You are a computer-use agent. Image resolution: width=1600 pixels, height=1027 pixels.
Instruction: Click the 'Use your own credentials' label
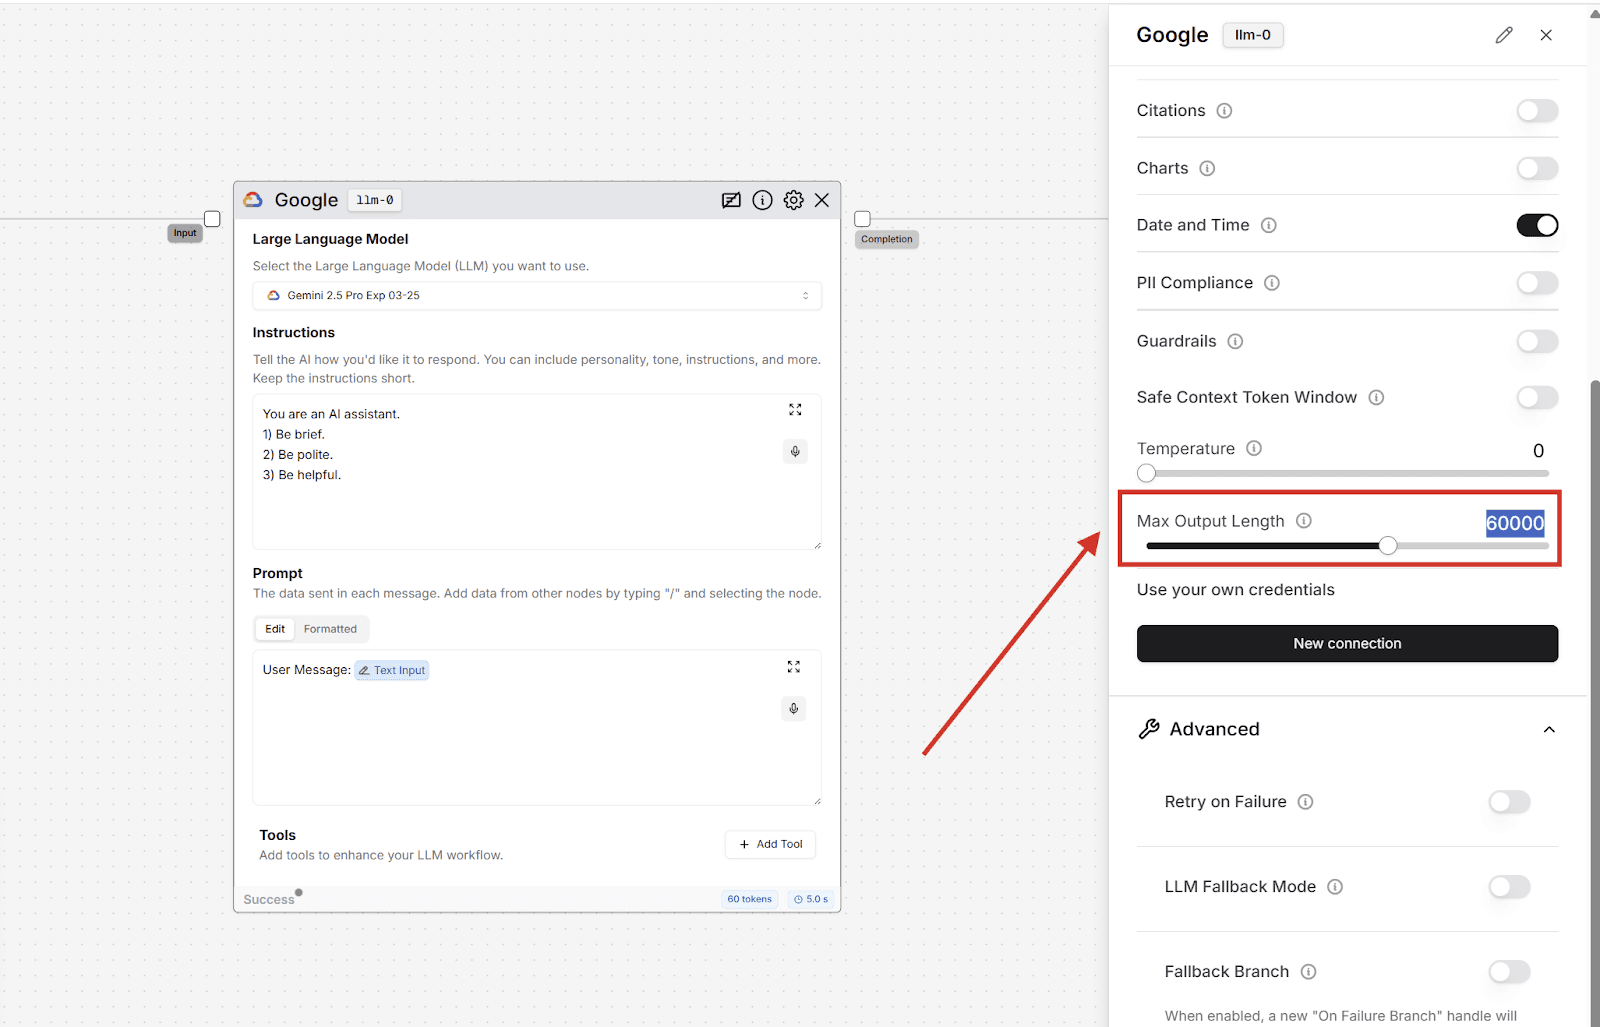(x=1235, y=590)
